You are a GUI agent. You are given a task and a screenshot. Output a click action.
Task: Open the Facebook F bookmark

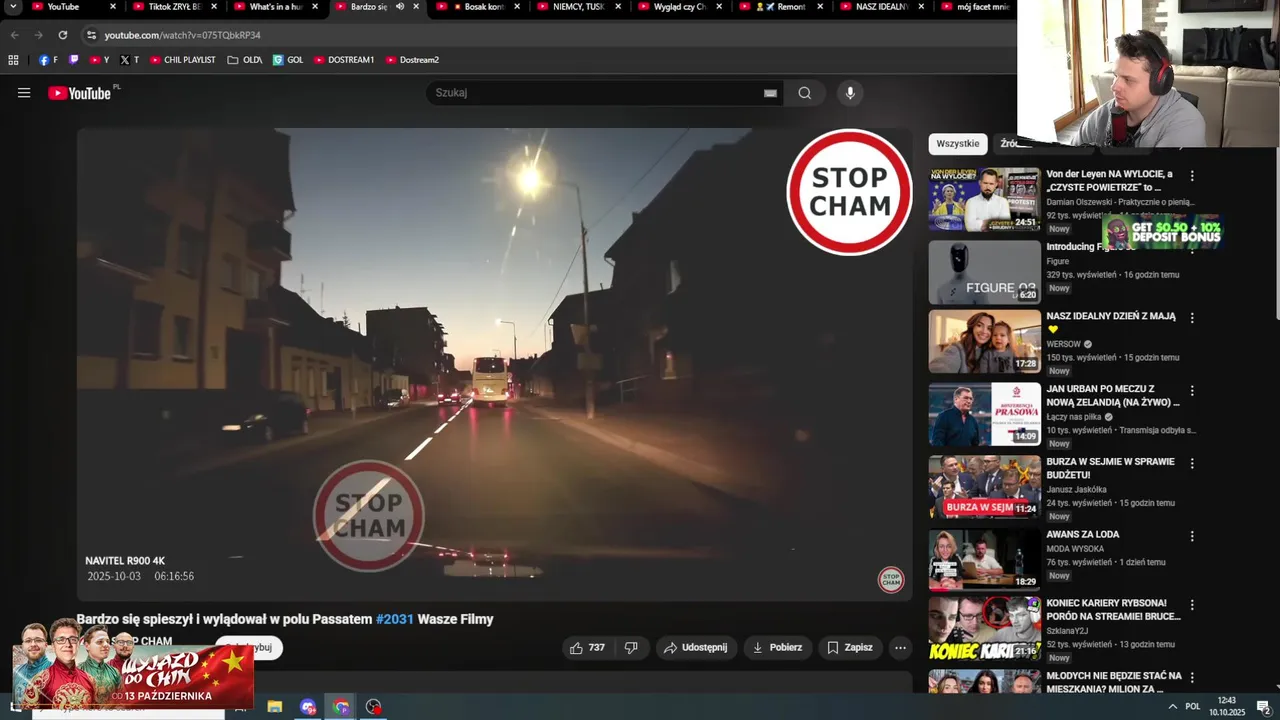coord(48,60)
